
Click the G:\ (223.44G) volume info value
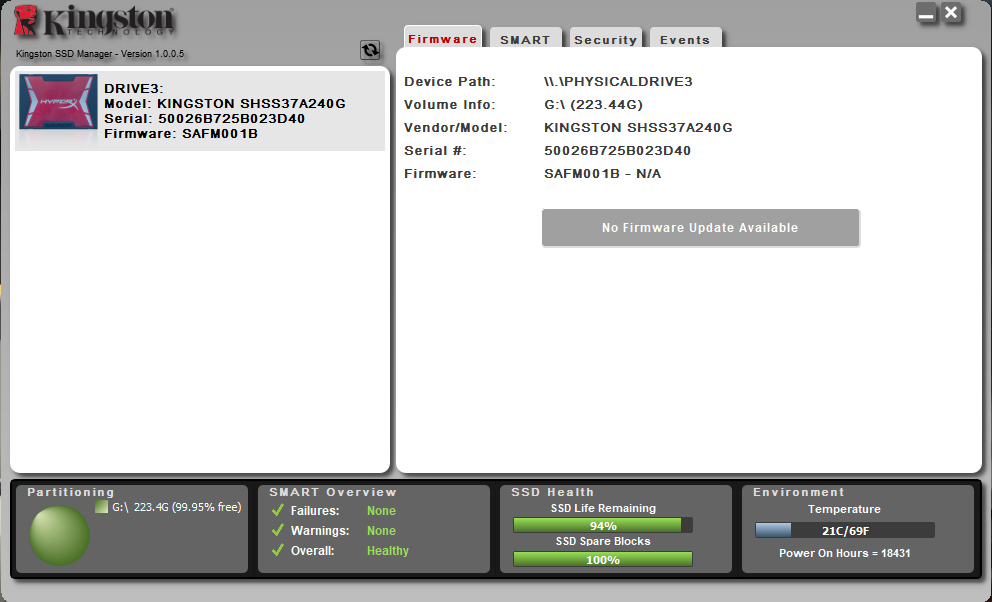tap(593, 105)
